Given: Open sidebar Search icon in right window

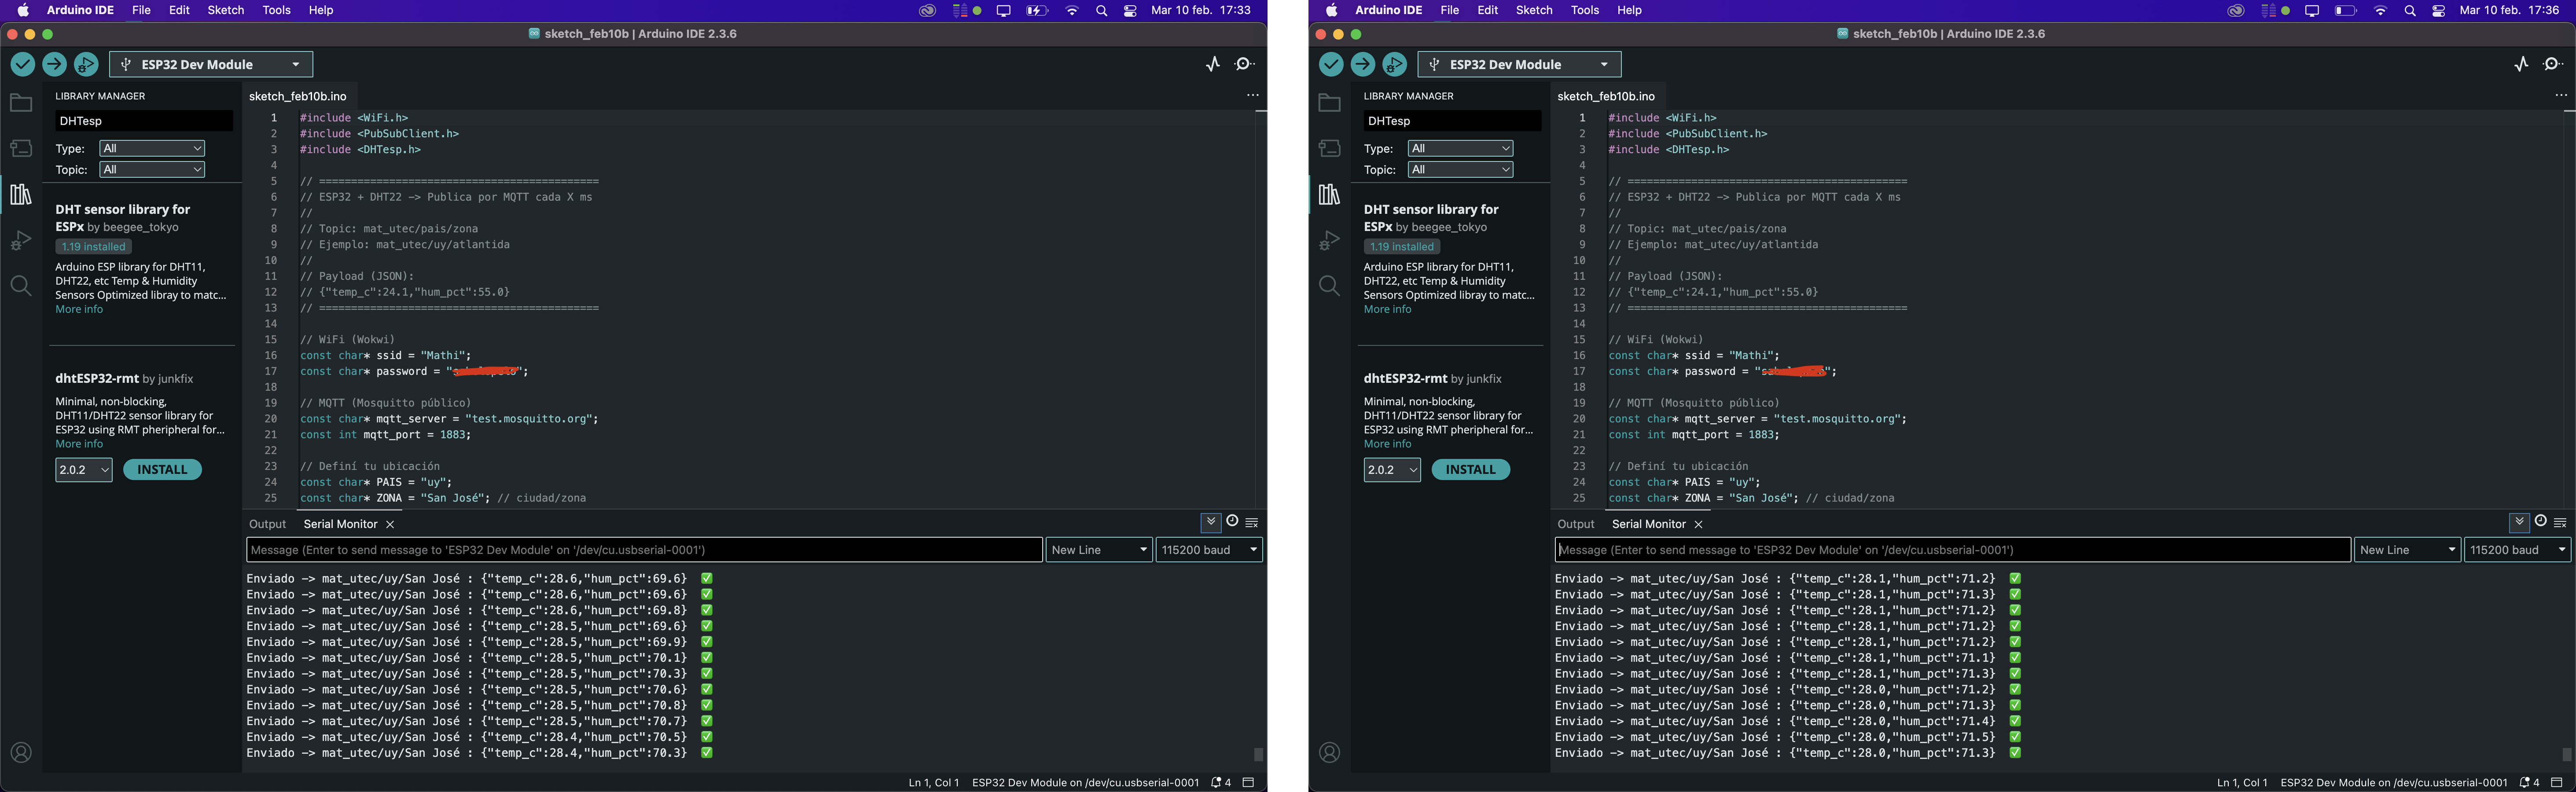Looking at the screenshot, I should (1329, 286).
